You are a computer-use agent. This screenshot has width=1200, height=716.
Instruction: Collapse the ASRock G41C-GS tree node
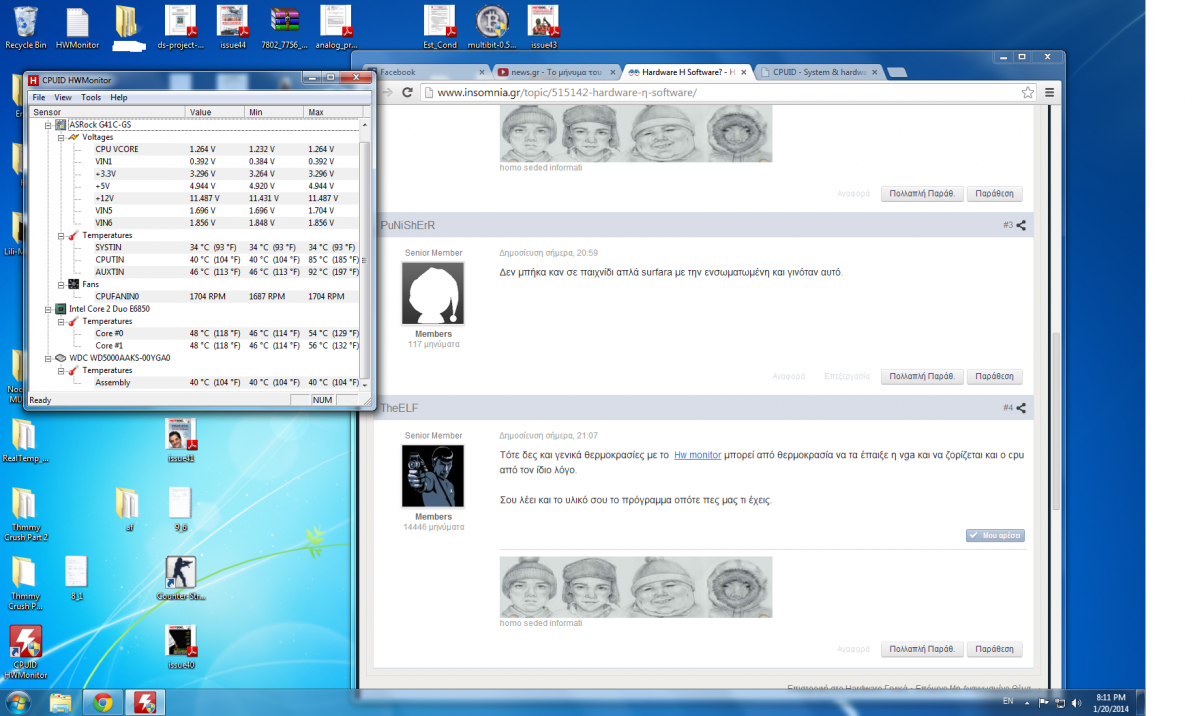[x=47, y=125]
